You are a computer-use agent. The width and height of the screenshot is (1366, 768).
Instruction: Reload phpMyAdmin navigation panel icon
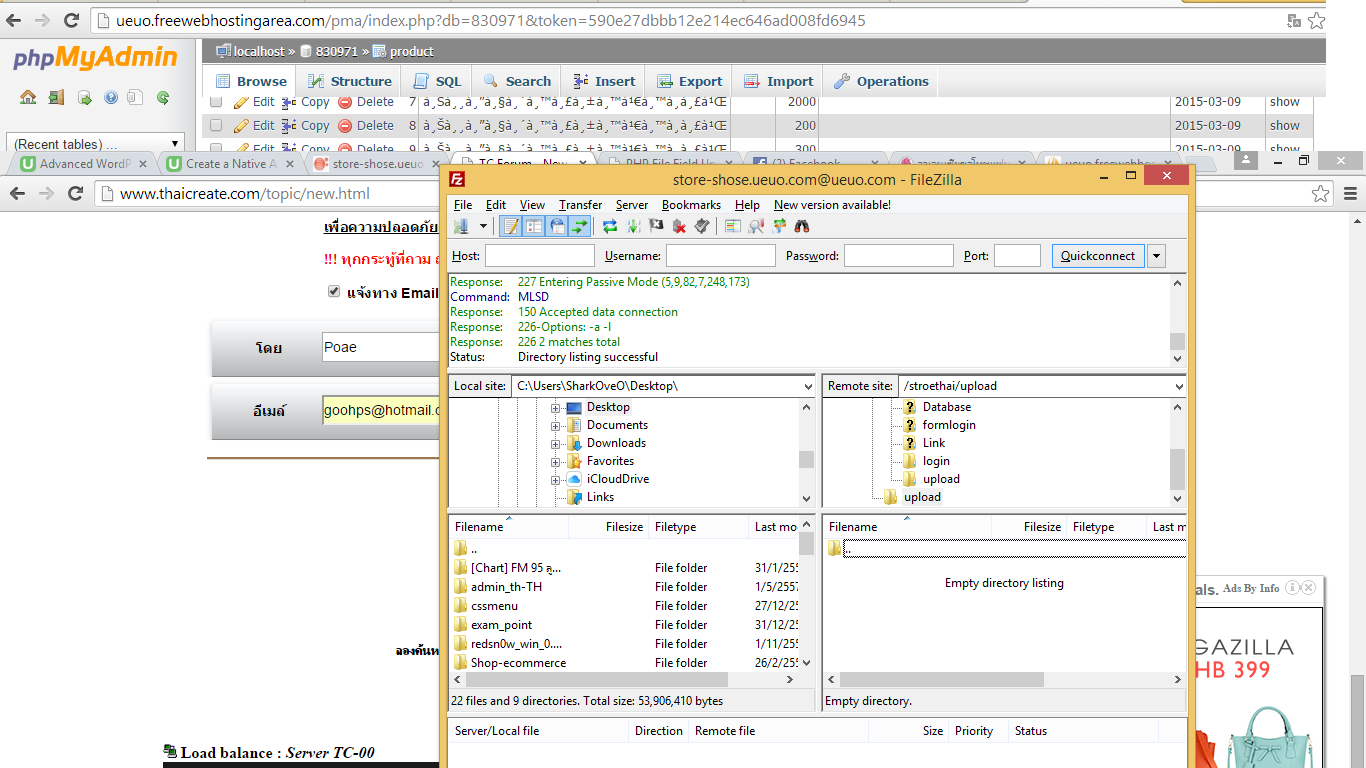[162, 98]
